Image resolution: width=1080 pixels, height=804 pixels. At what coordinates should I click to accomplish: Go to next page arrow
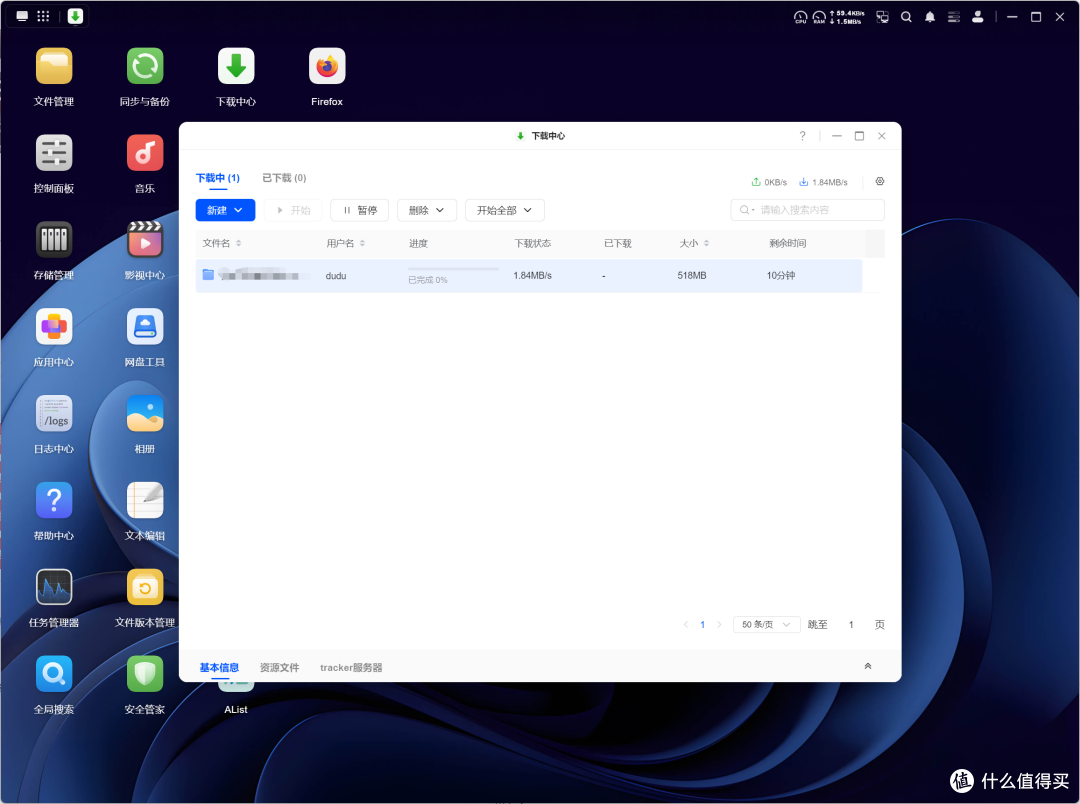pyautogui.click(x=719, y=624)
